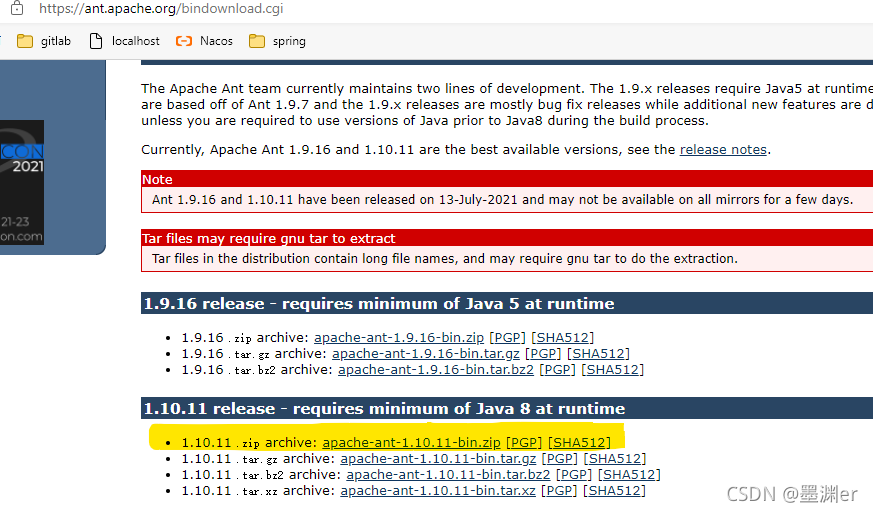This screenshot has height=512, width=873.
Task: Open SHA512 checksum for 1.10.11 tar.xz
Action: (x=615, y=491)
